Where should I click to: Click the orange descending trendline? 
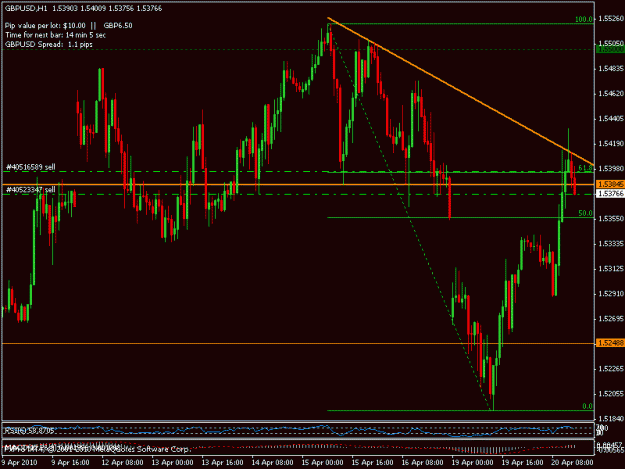460,91
